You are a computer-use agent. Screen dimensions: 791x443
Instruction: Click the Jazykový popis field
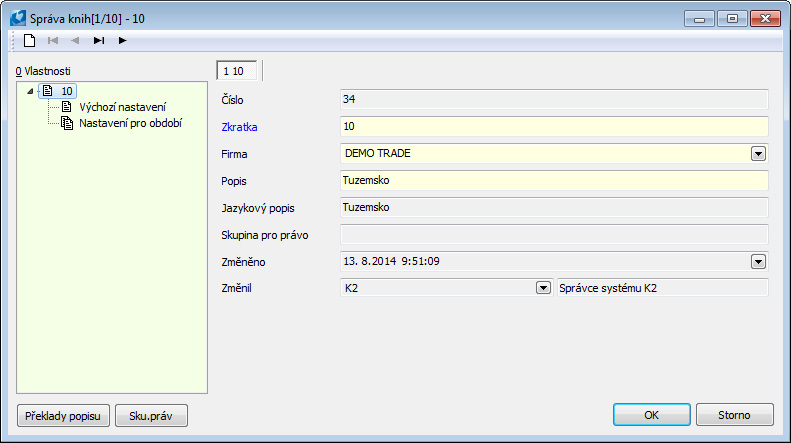click(554, 207)
